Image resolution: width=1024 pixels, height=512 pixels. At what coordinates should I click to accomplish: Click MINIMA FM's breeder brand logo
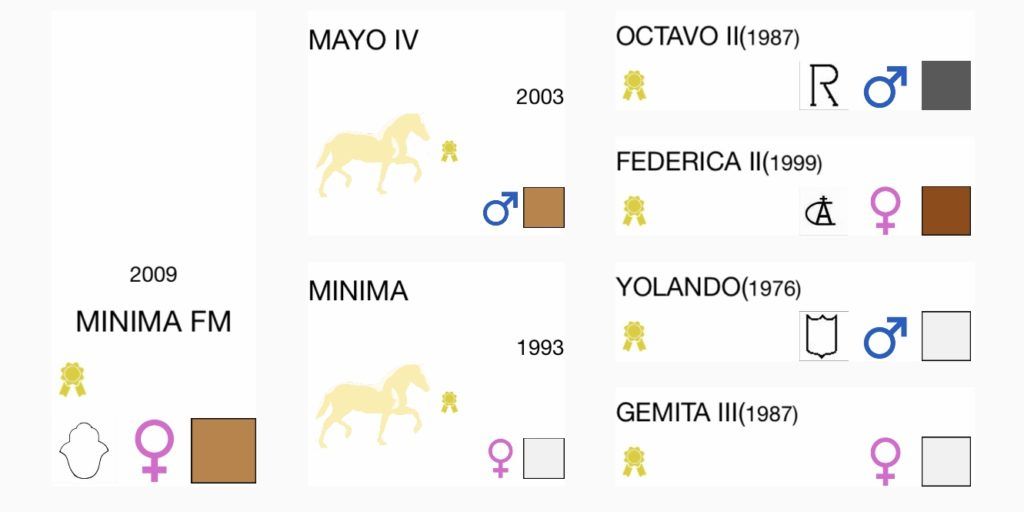point(84,451)
